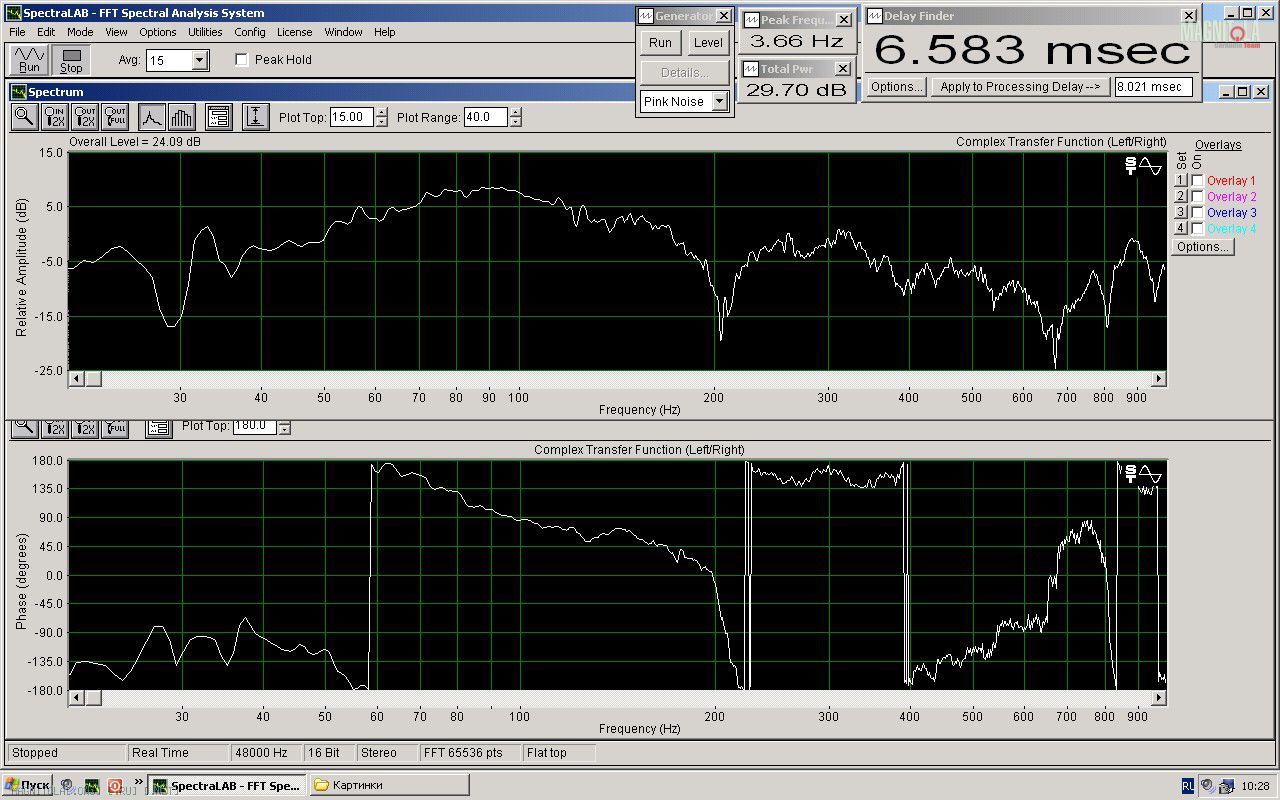Select the bar graph plot style icon

tap(181, 117)
